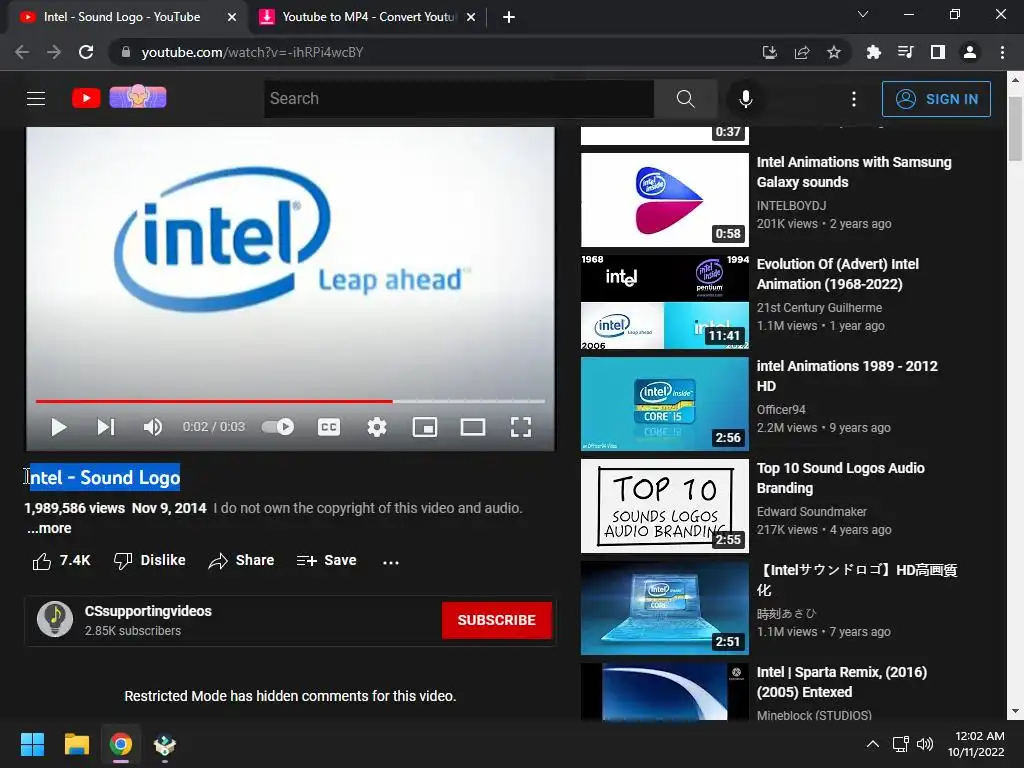This screenshot has height=768, width=1024.
Task: Expand the description with ...more
Action: click(x=49, y=528)
